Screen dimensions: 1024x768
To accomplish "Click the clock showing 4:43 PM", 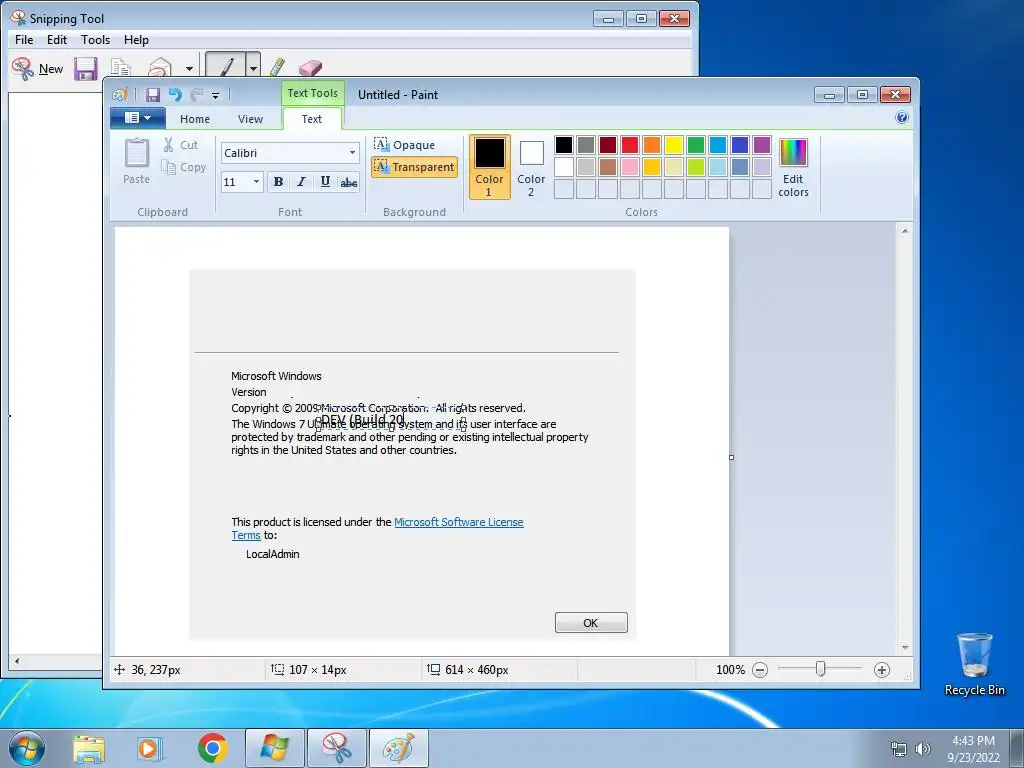I will (x=973, y=741).
